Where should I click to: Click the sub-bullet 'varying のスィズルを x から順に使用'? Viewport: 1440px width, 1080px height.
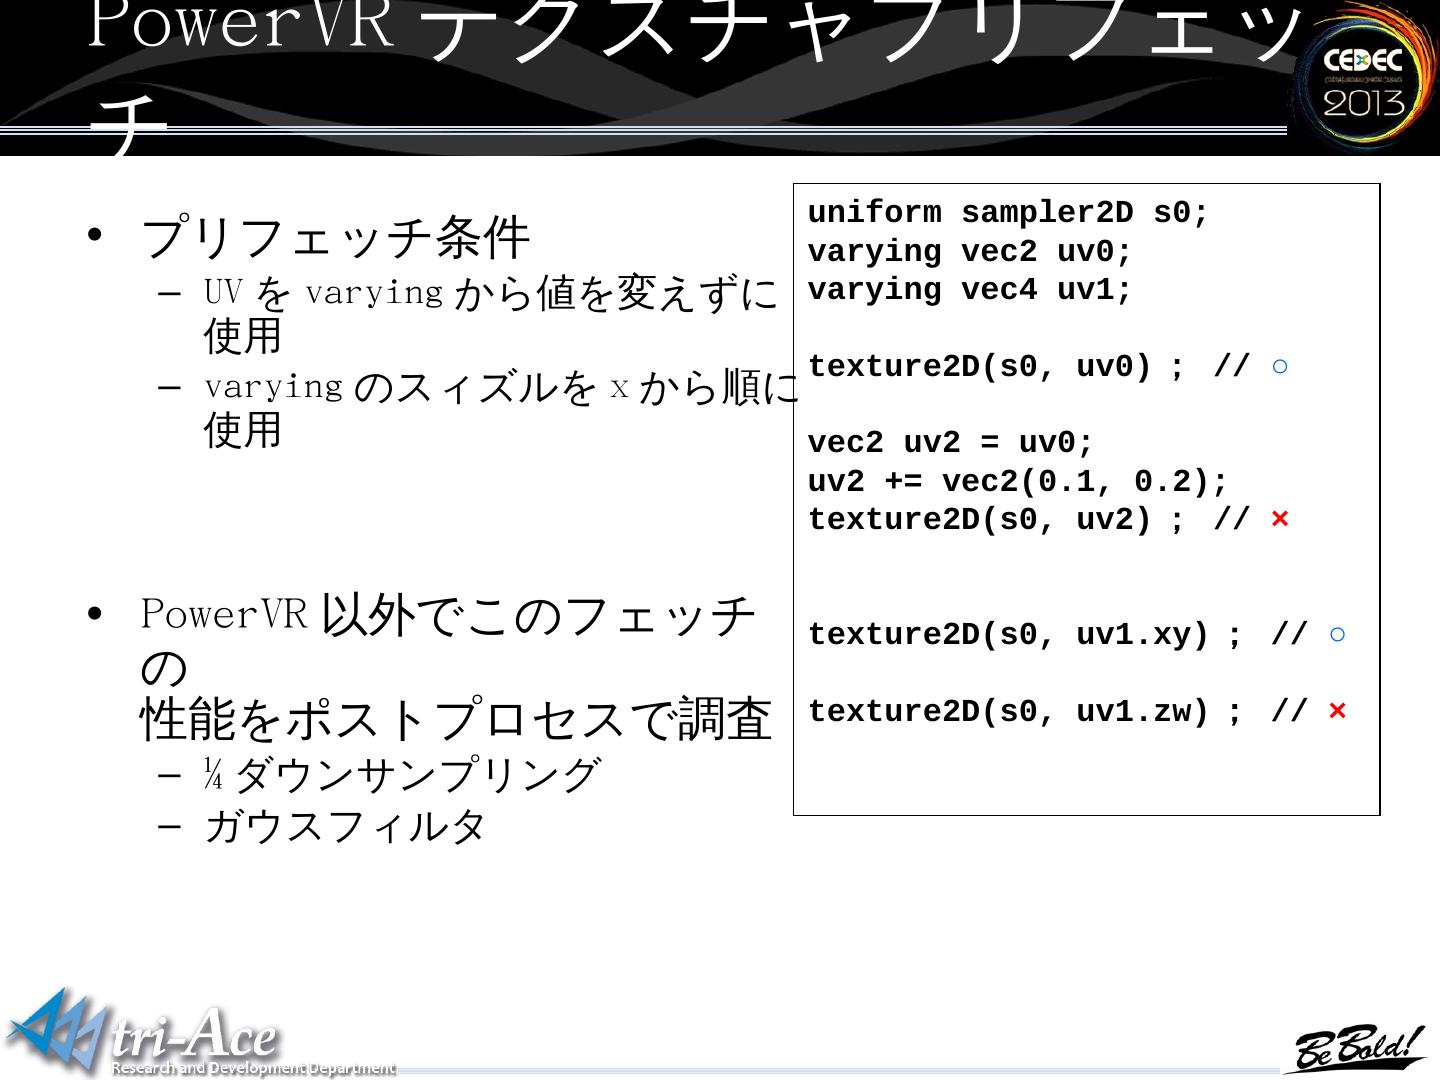click(502, 409)
